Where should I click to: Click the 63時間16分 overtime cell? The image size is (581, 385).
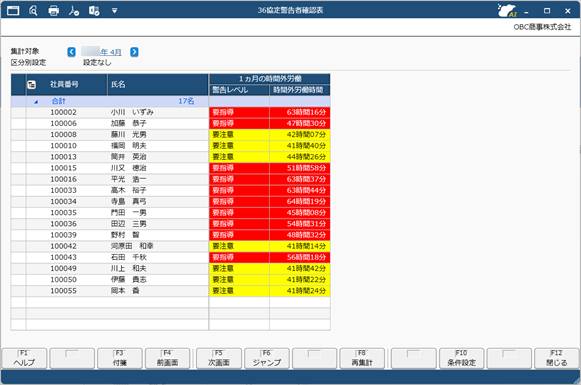tap(300, 112)
